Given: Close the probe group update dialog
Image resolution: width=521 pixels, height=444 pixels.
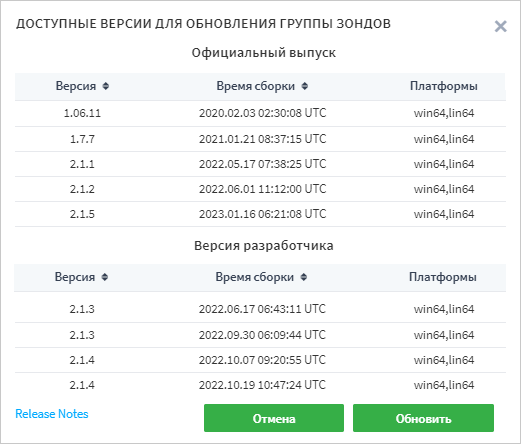Looking at the screenshot, I should point(500,26).
